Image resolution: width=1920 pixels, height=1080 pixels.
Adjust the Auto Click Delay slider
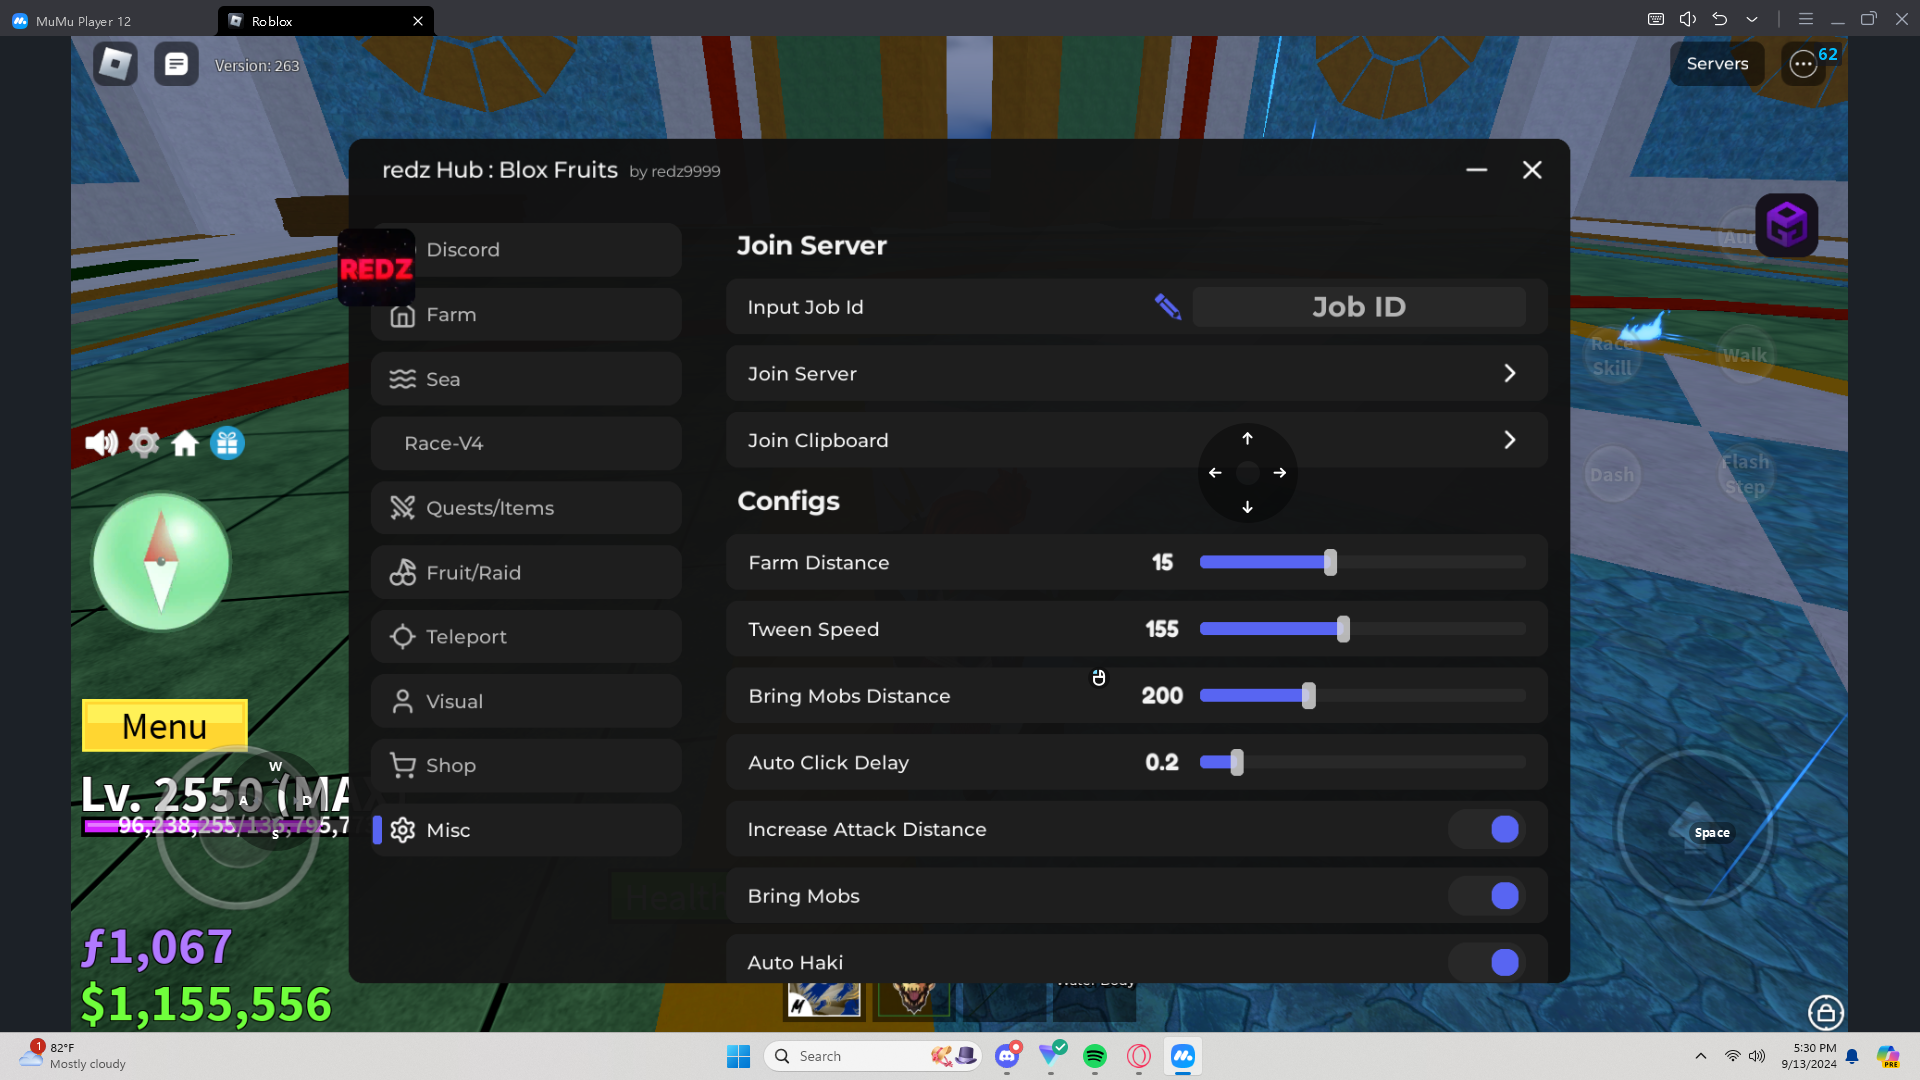[x=1362, y=762]
